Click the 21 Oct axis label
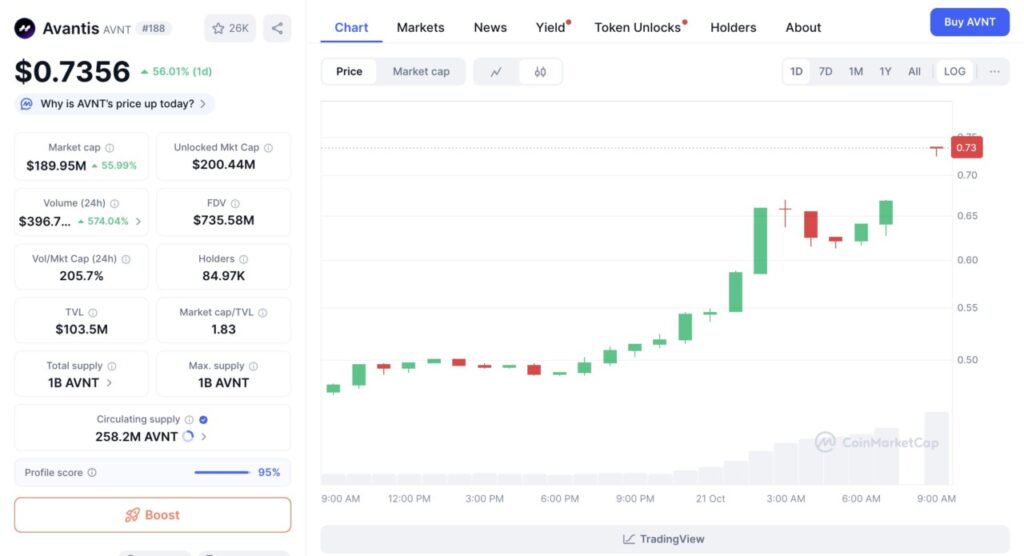Screen dimensions: 1024x556 (710, 499)
